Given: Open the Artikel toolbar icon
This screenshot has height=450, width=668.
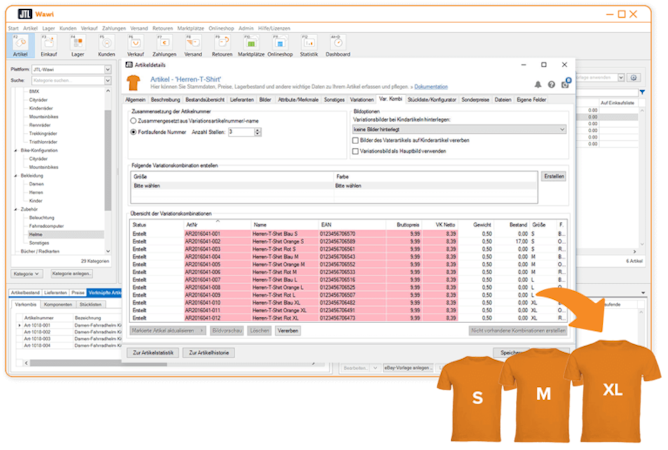Looking at the screenshot, I should (20, 46).
